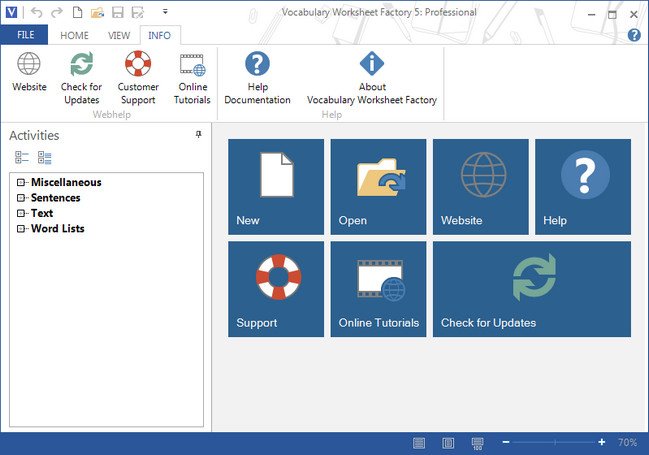This screenshot has width=649, height=455.
Task: Click the Help tile
Action: [583, 187]
